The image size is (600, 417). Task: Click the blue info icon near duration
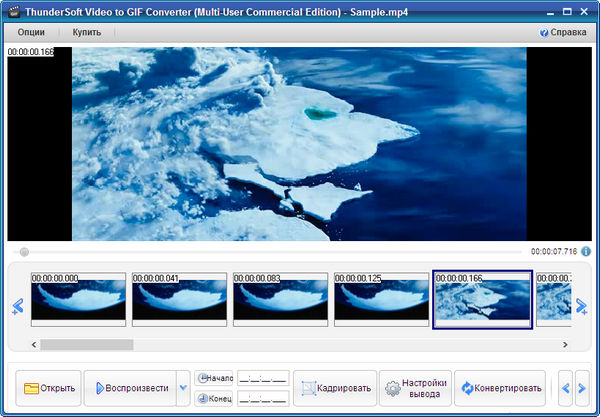pos(586,252)
